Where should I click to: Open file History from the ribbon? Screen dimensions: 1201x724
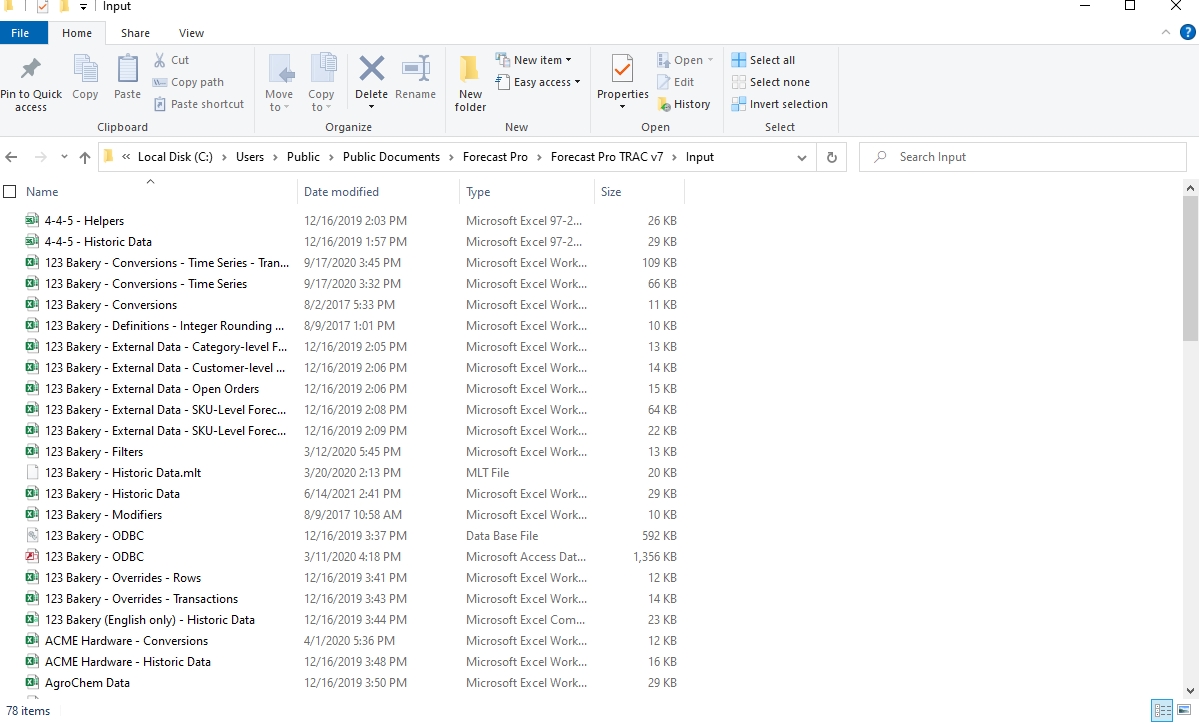(684, 104)
